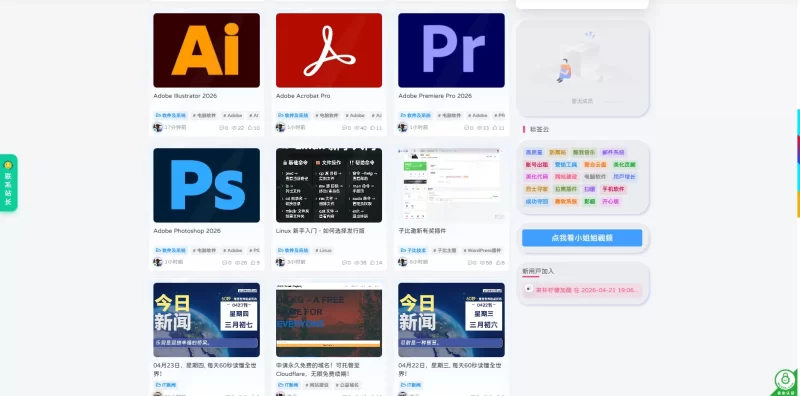Click author avatar on Adobe Premiere Pro card

[x=403, y=128]
